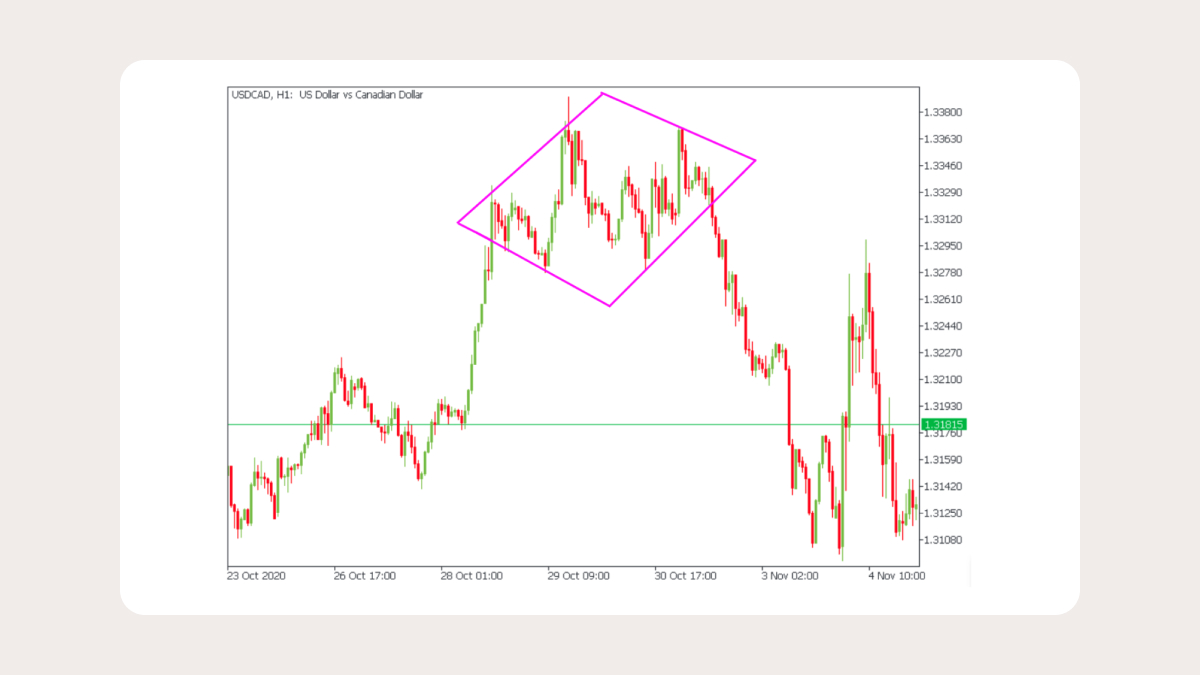Click the '4 Nov 10:00' time label

(x=897, y=576)
